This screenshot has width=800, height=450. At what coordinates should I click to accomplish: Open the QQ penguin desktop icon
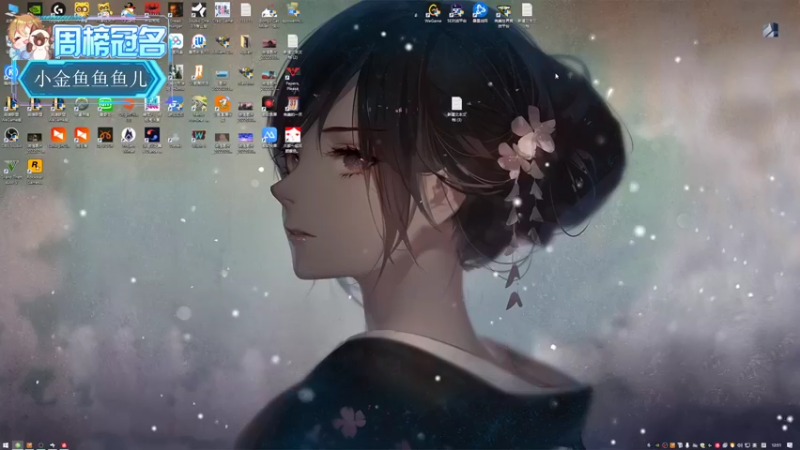pos(128,10)
